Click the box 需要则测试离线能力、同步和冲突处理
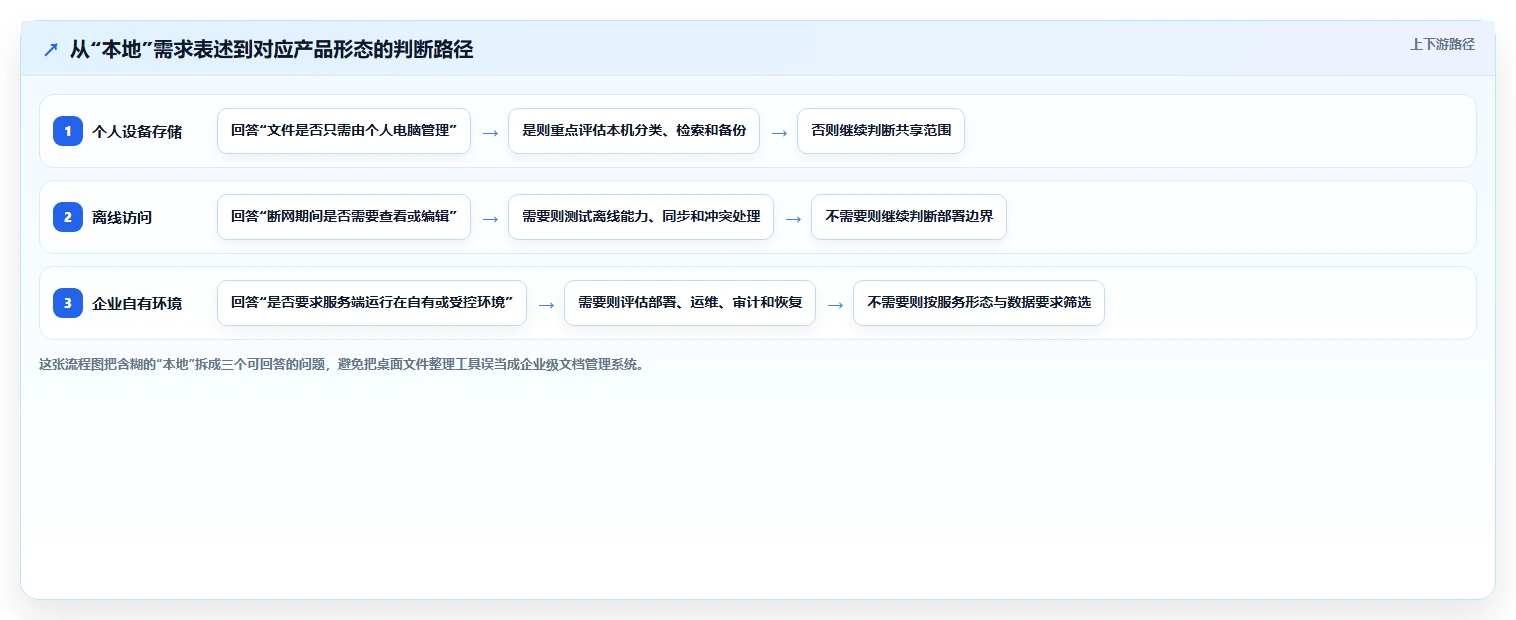Image resolution: width=1516 pixels, height=620 pixels. coord(641,217)
